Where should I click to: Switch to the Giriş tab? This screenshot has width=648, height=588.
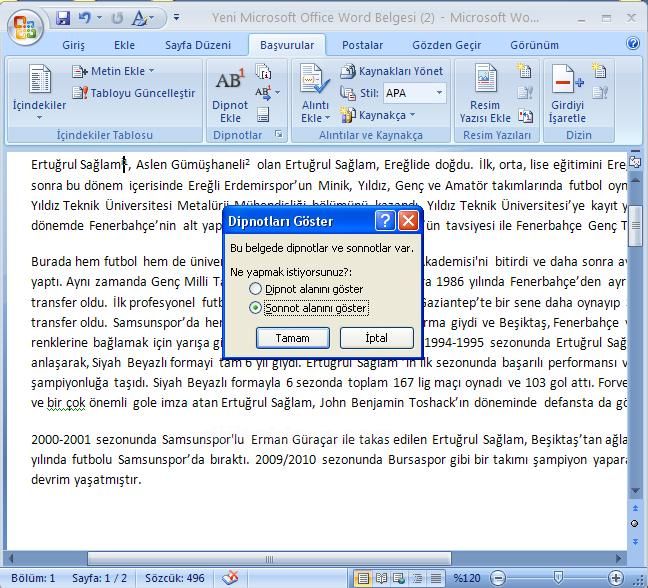click(73, 45)
